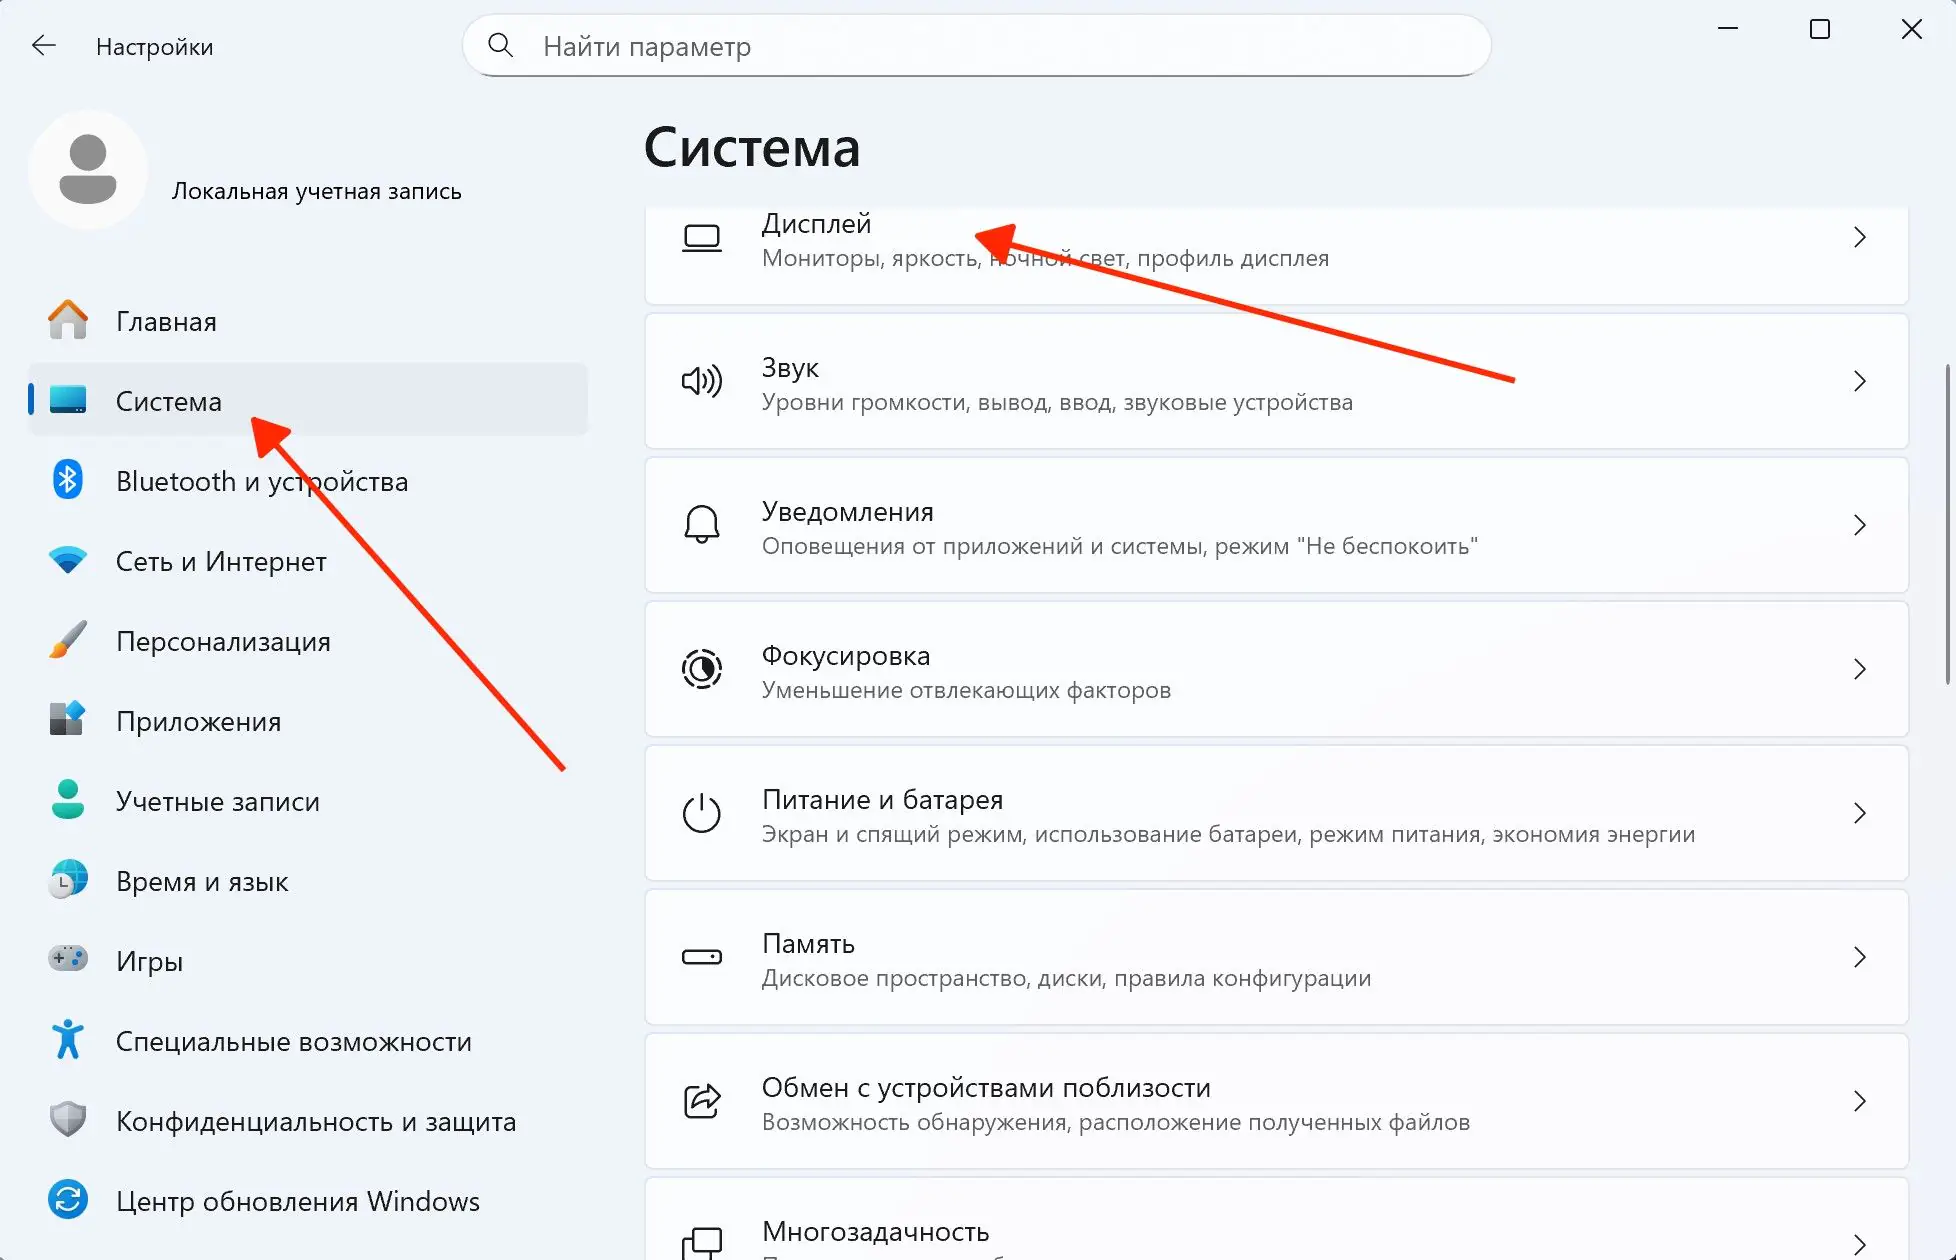Open Обмен с устройствами поблизости title
This screenshot has height=1260, width=1956.
tap(986, 1087)
